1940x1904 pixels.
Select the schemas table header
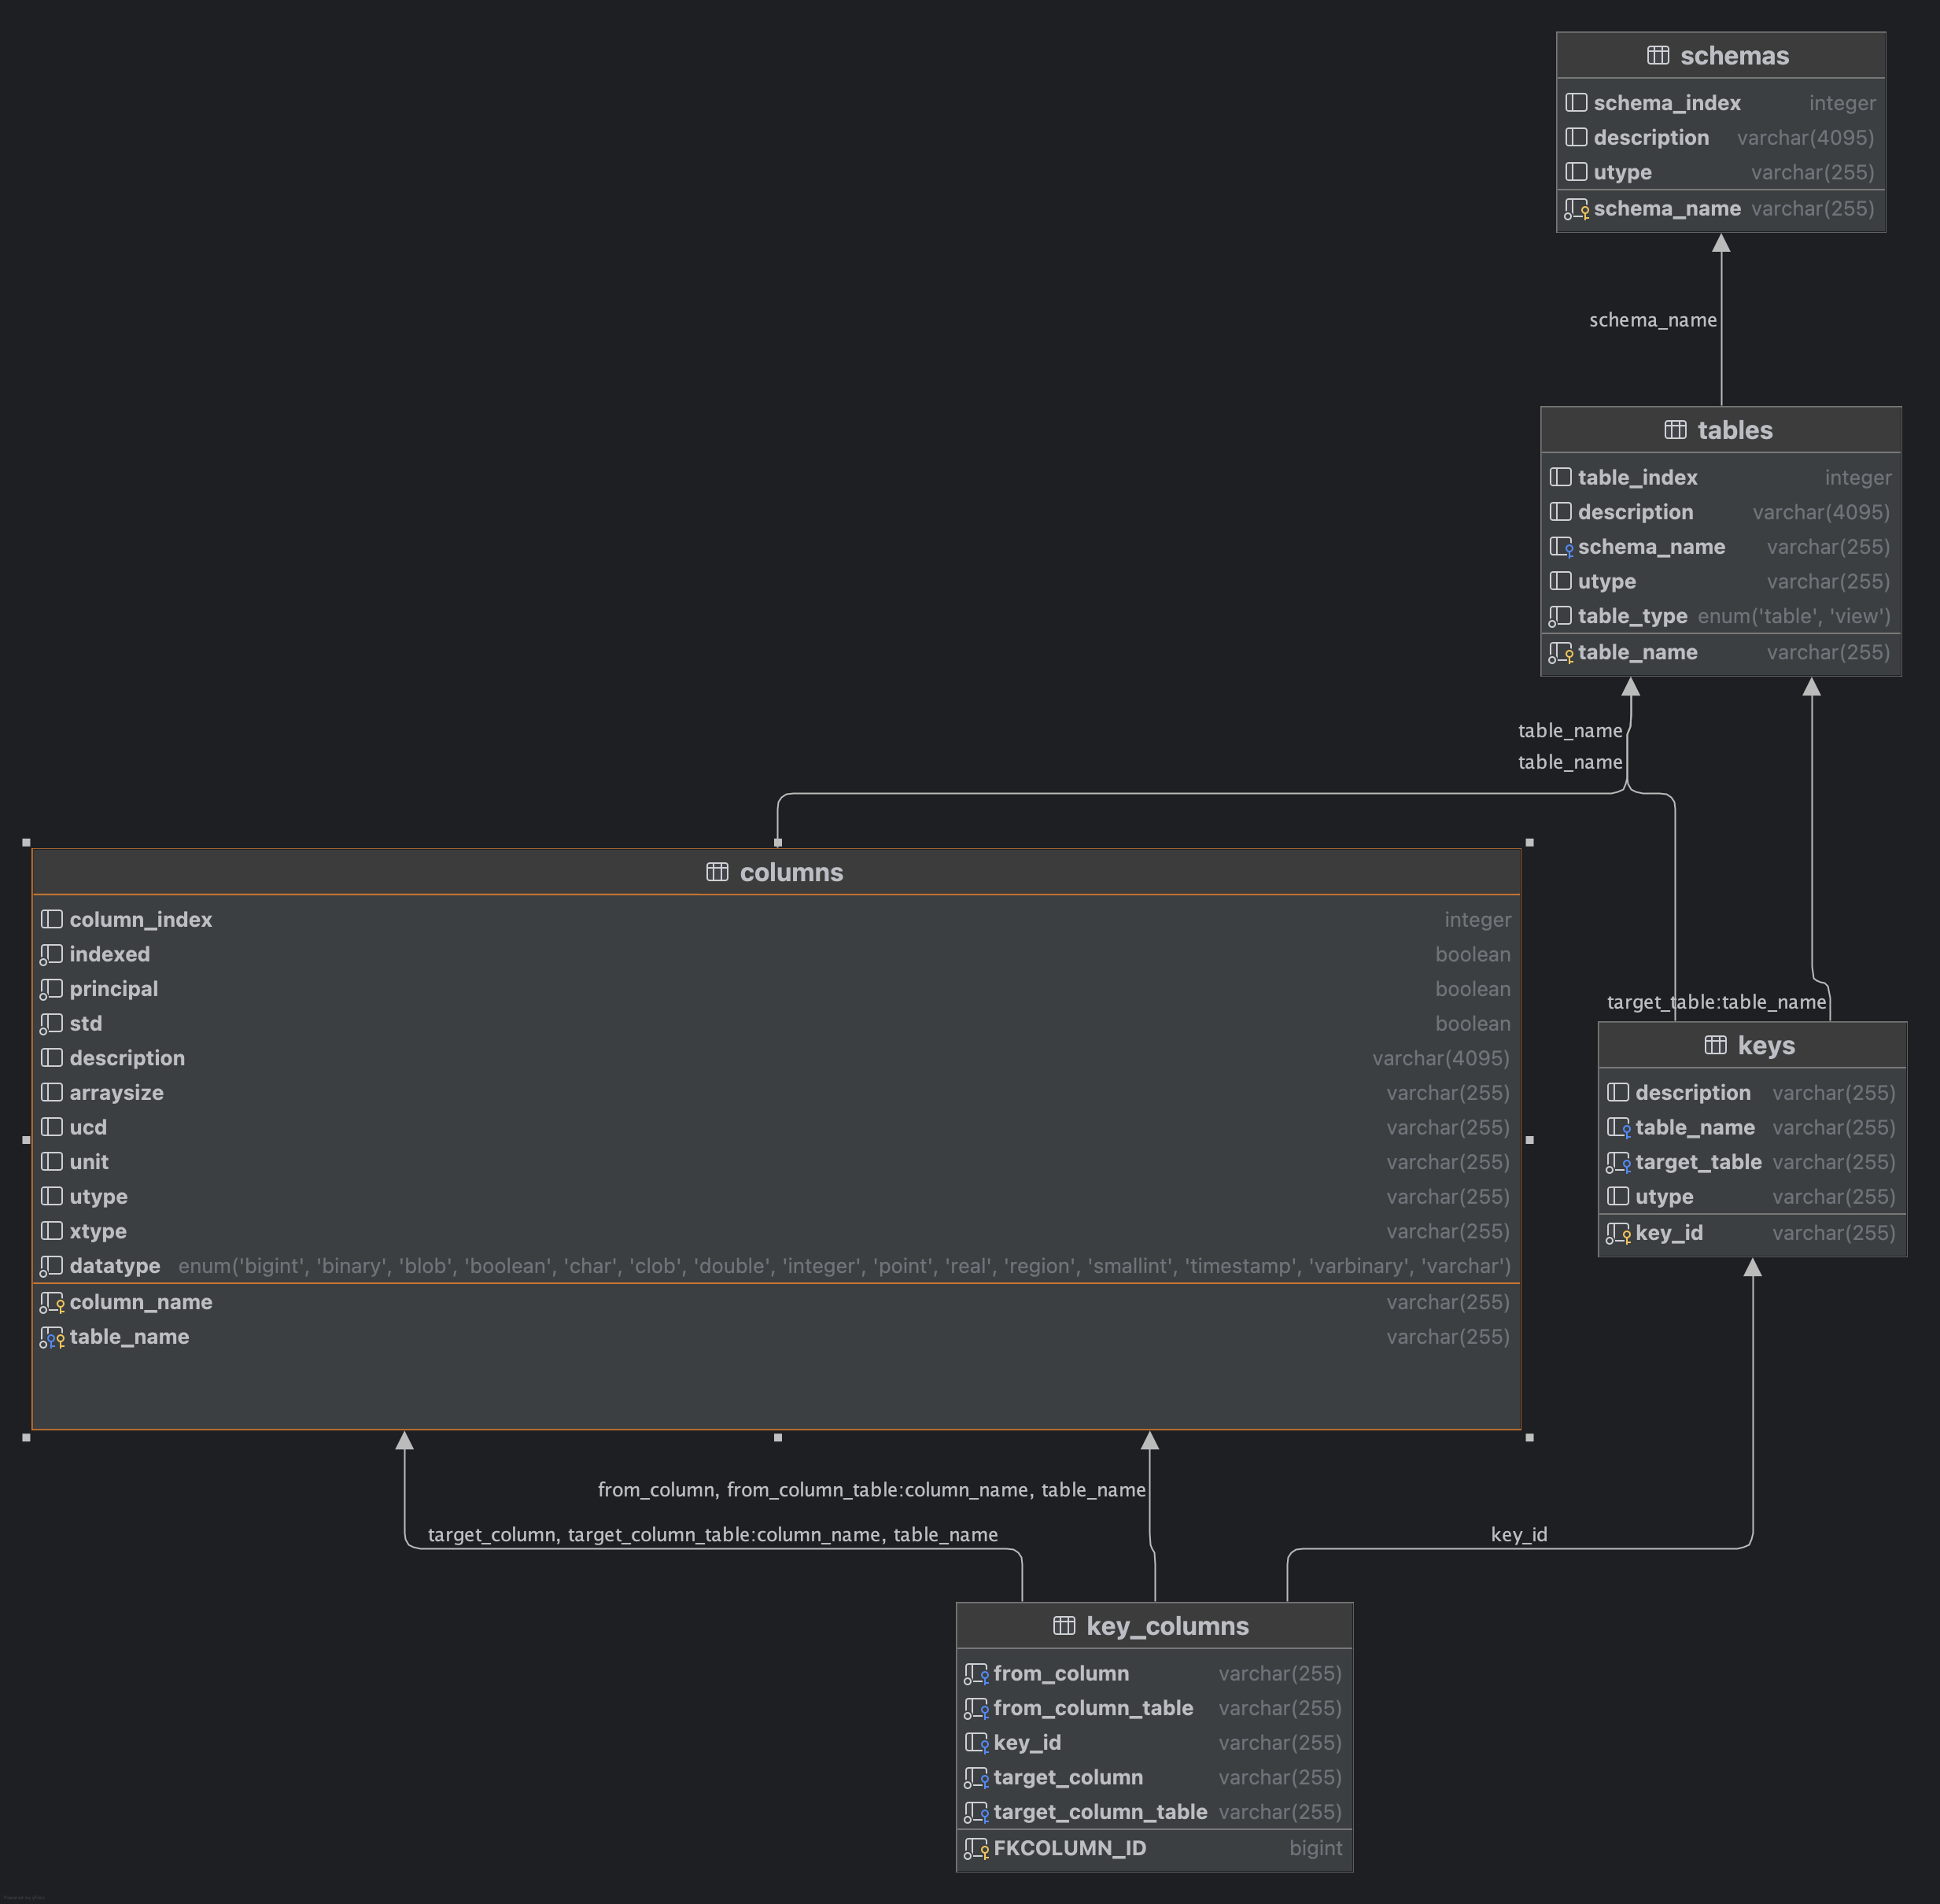coord(1721,55)
